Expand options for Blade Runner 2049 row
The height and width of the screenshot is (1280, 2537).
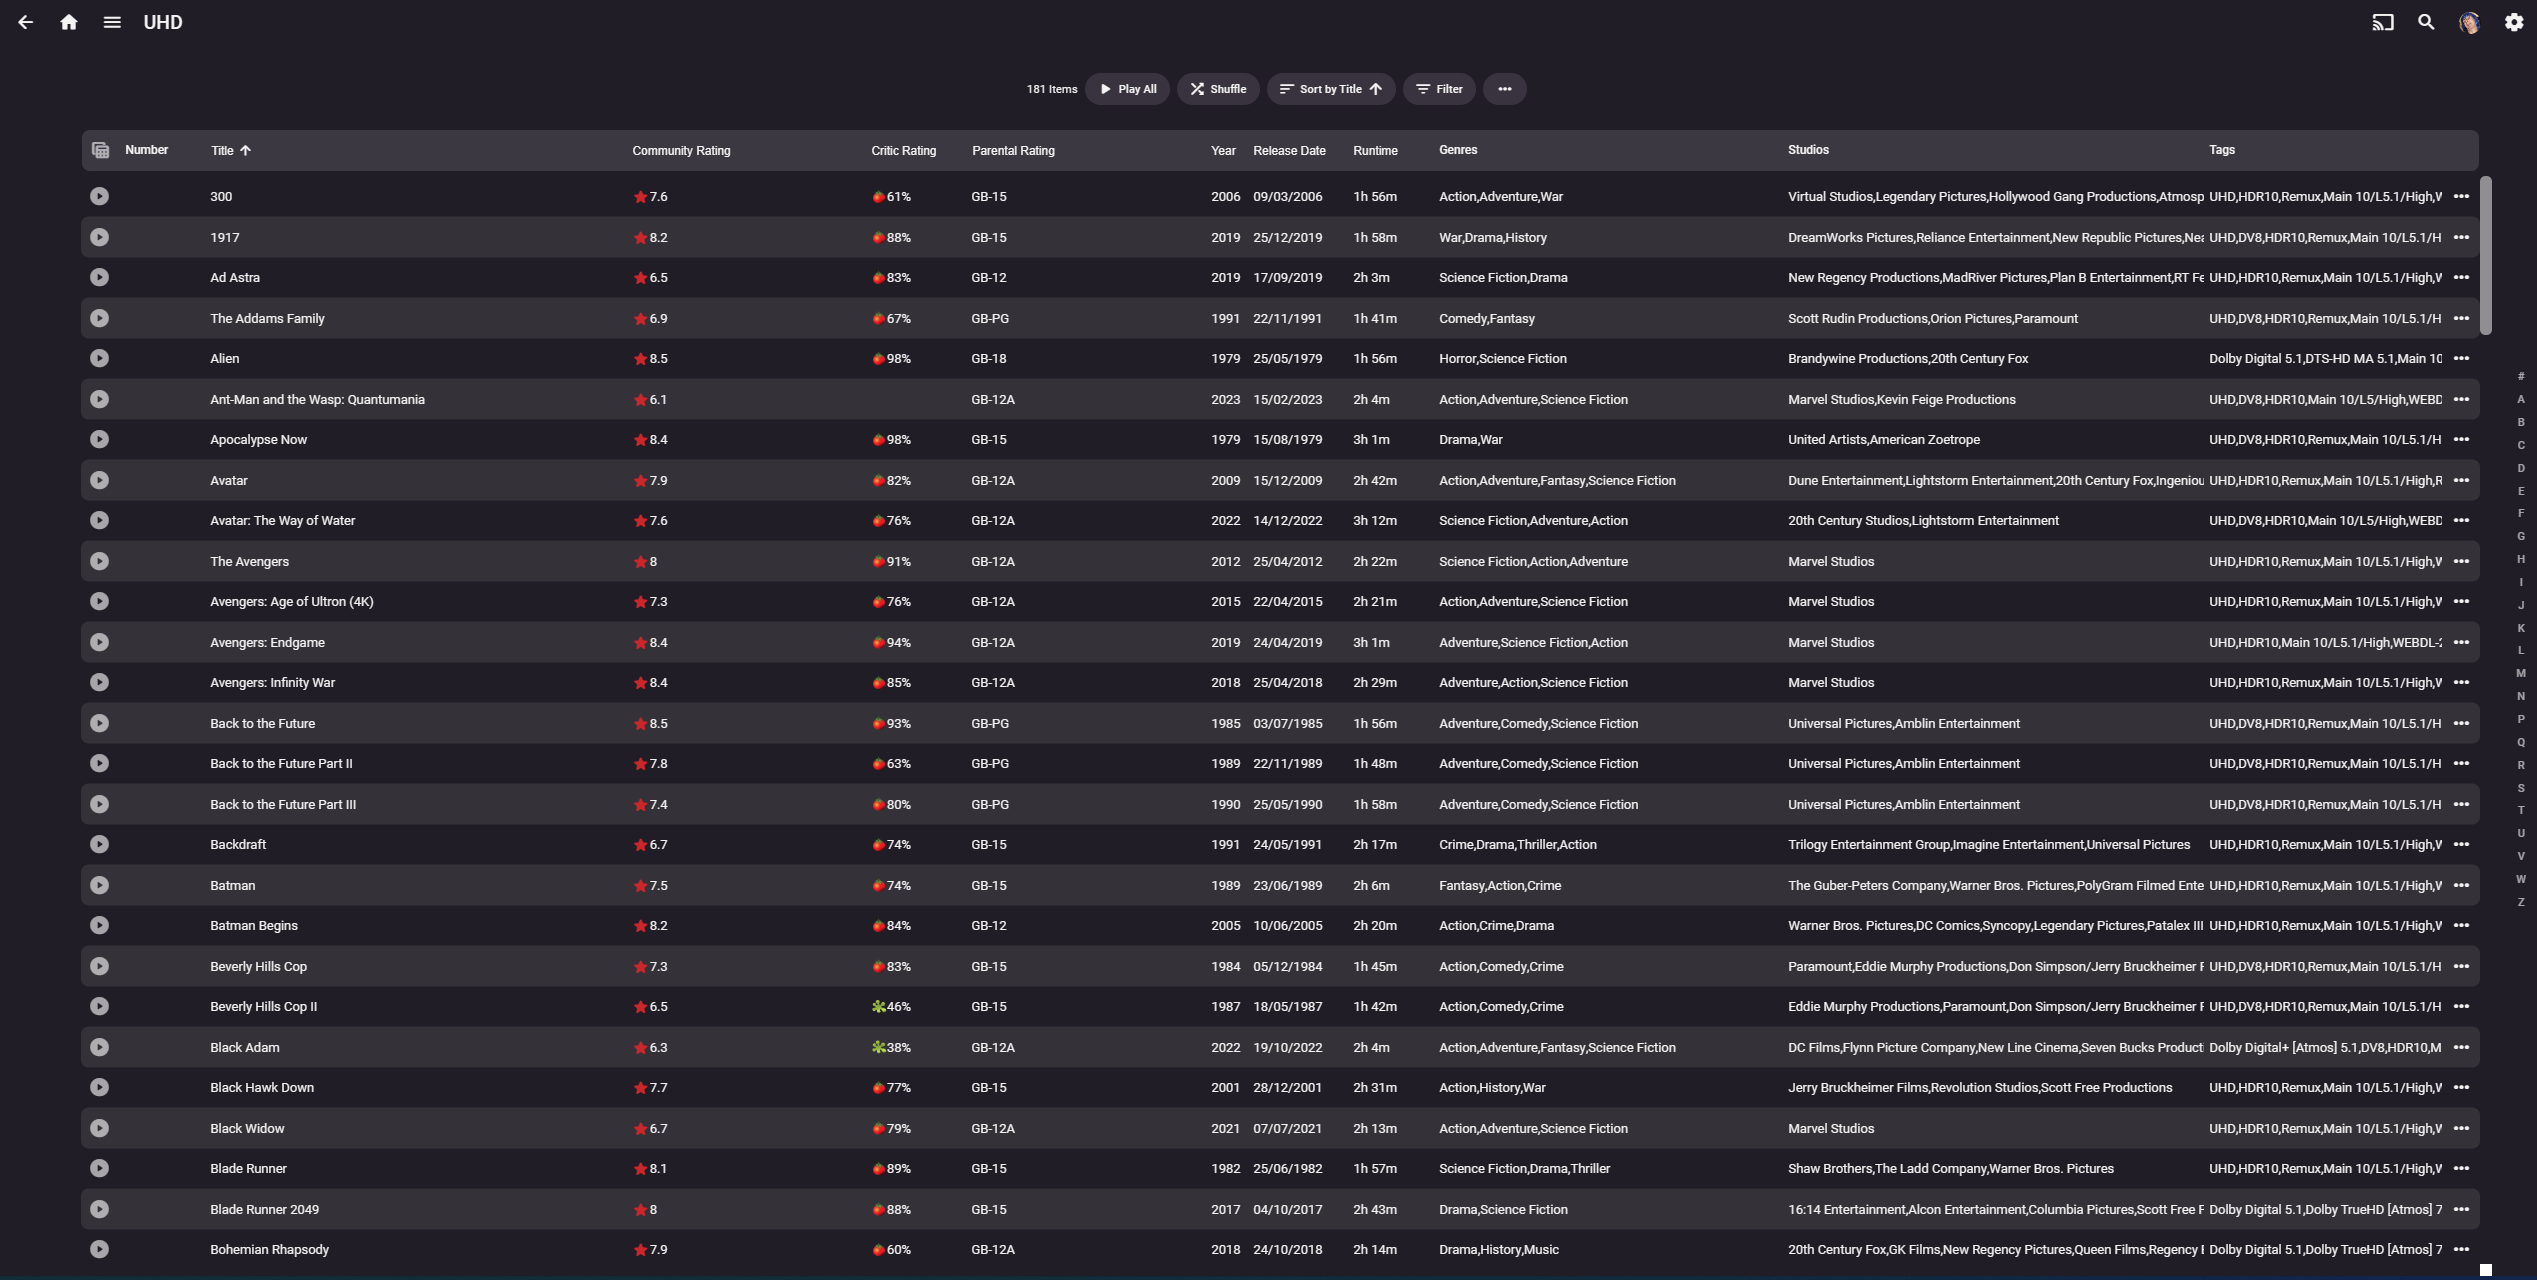[2462, 1208]
